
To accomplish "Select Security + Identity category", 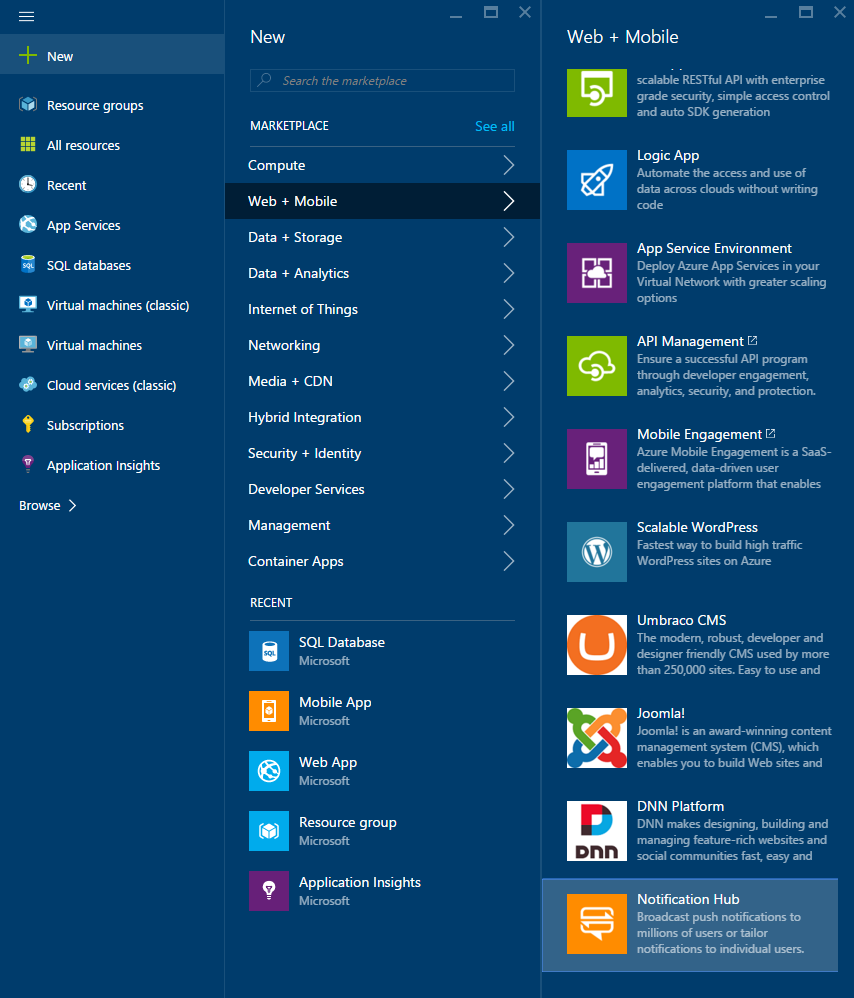I will 382,453.
